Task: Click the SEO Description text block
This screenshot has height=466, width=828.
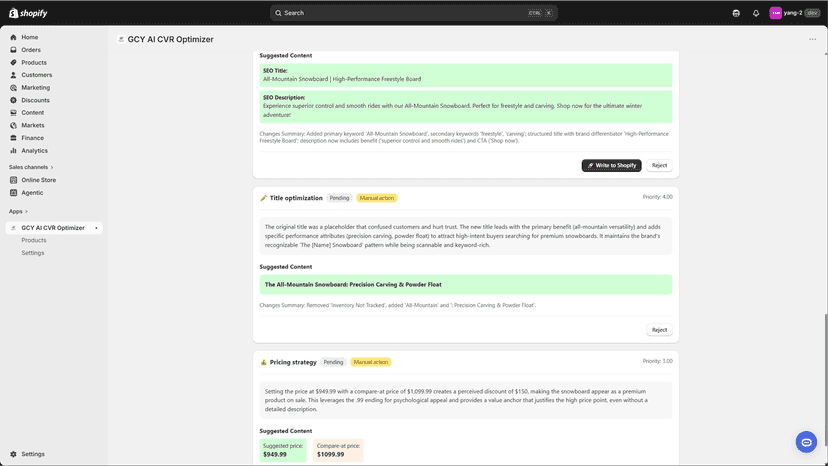Action: point(466,106)
